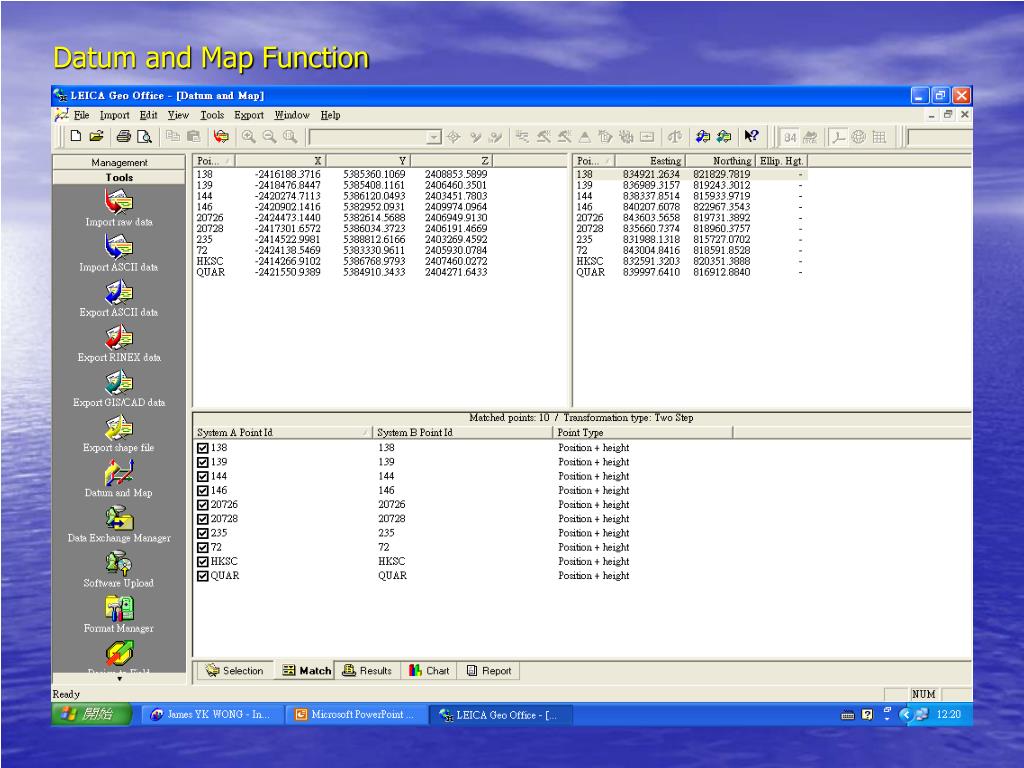Click the Copy toolbar icon
The width and height of the screenshot is (1024, 768).
point(172,136)
